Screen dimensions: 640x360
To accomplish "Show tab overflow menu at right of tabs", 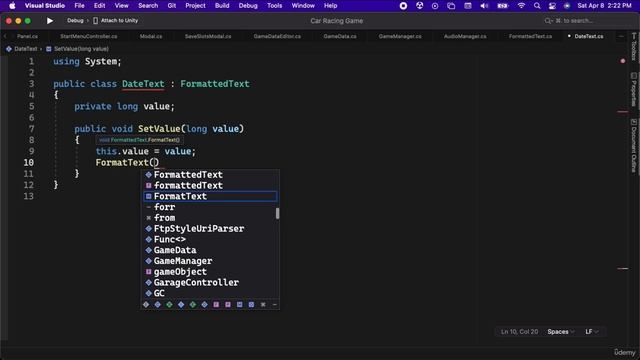I will coord(621,36).
